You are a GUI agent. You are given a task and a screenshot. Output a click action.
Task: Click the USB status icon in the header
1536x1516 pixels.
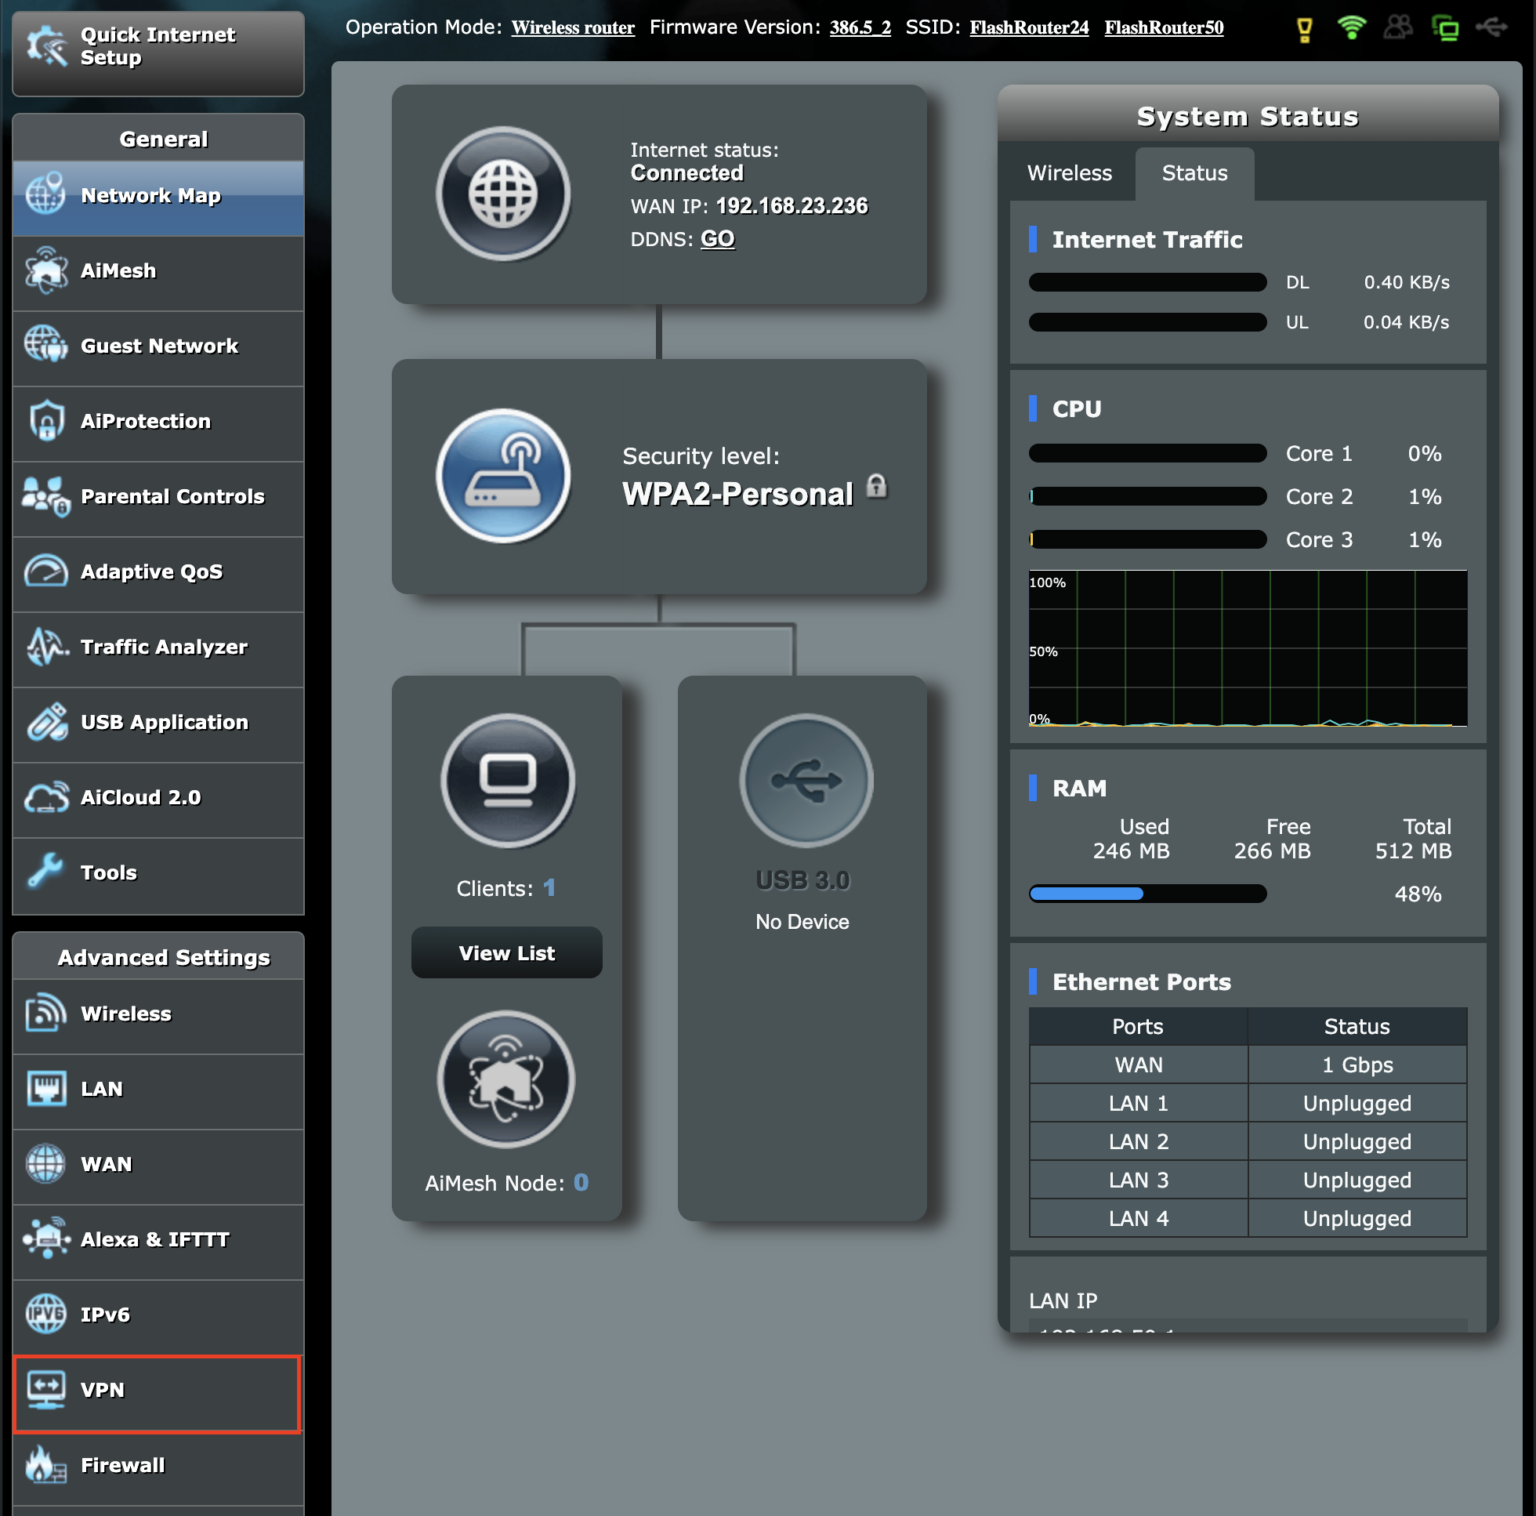(x=1493, y=27)
